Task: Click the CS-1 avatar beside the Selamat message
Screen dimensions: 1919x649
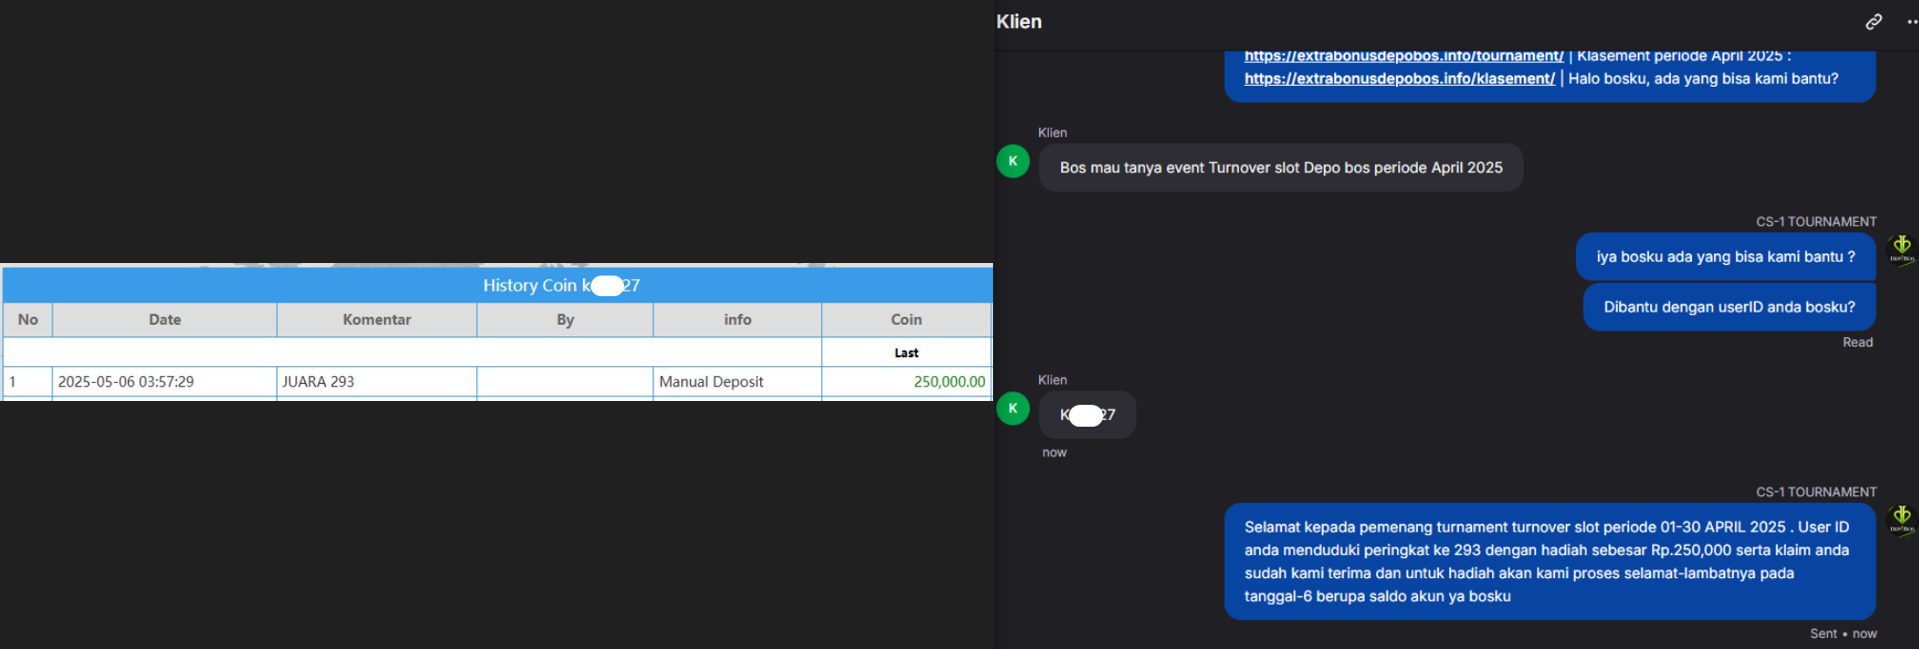Action: point(1901,519)
